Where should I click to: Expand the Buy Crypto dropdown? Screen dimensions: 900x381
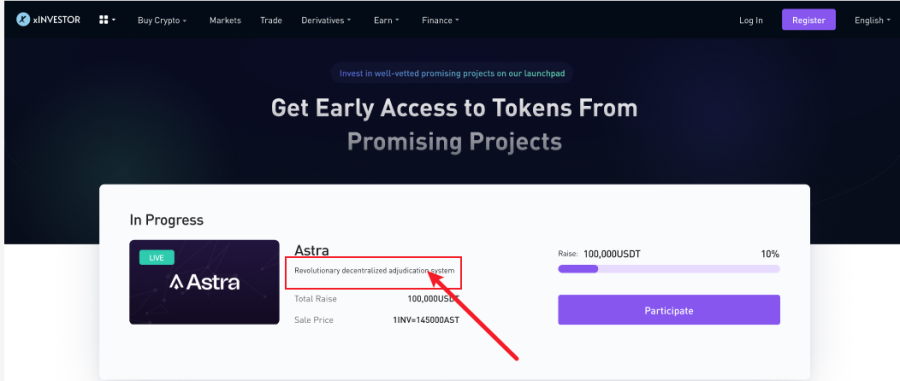162,20
